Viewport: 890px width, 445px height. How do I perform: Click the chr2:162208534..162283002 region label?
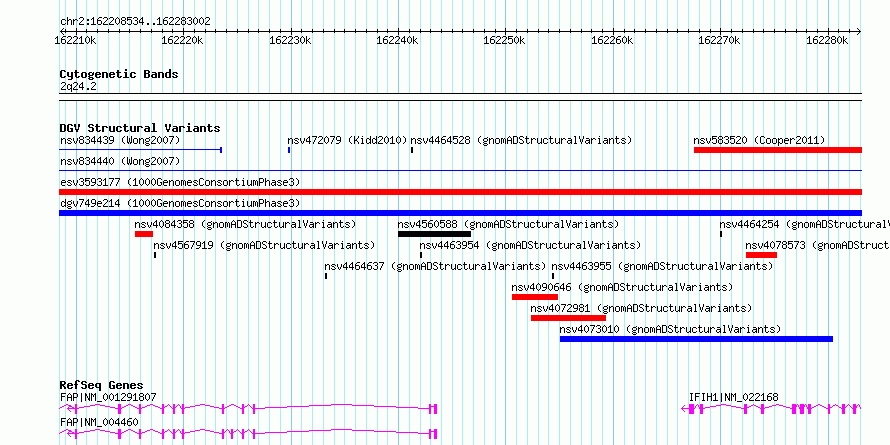coord(135,21)
